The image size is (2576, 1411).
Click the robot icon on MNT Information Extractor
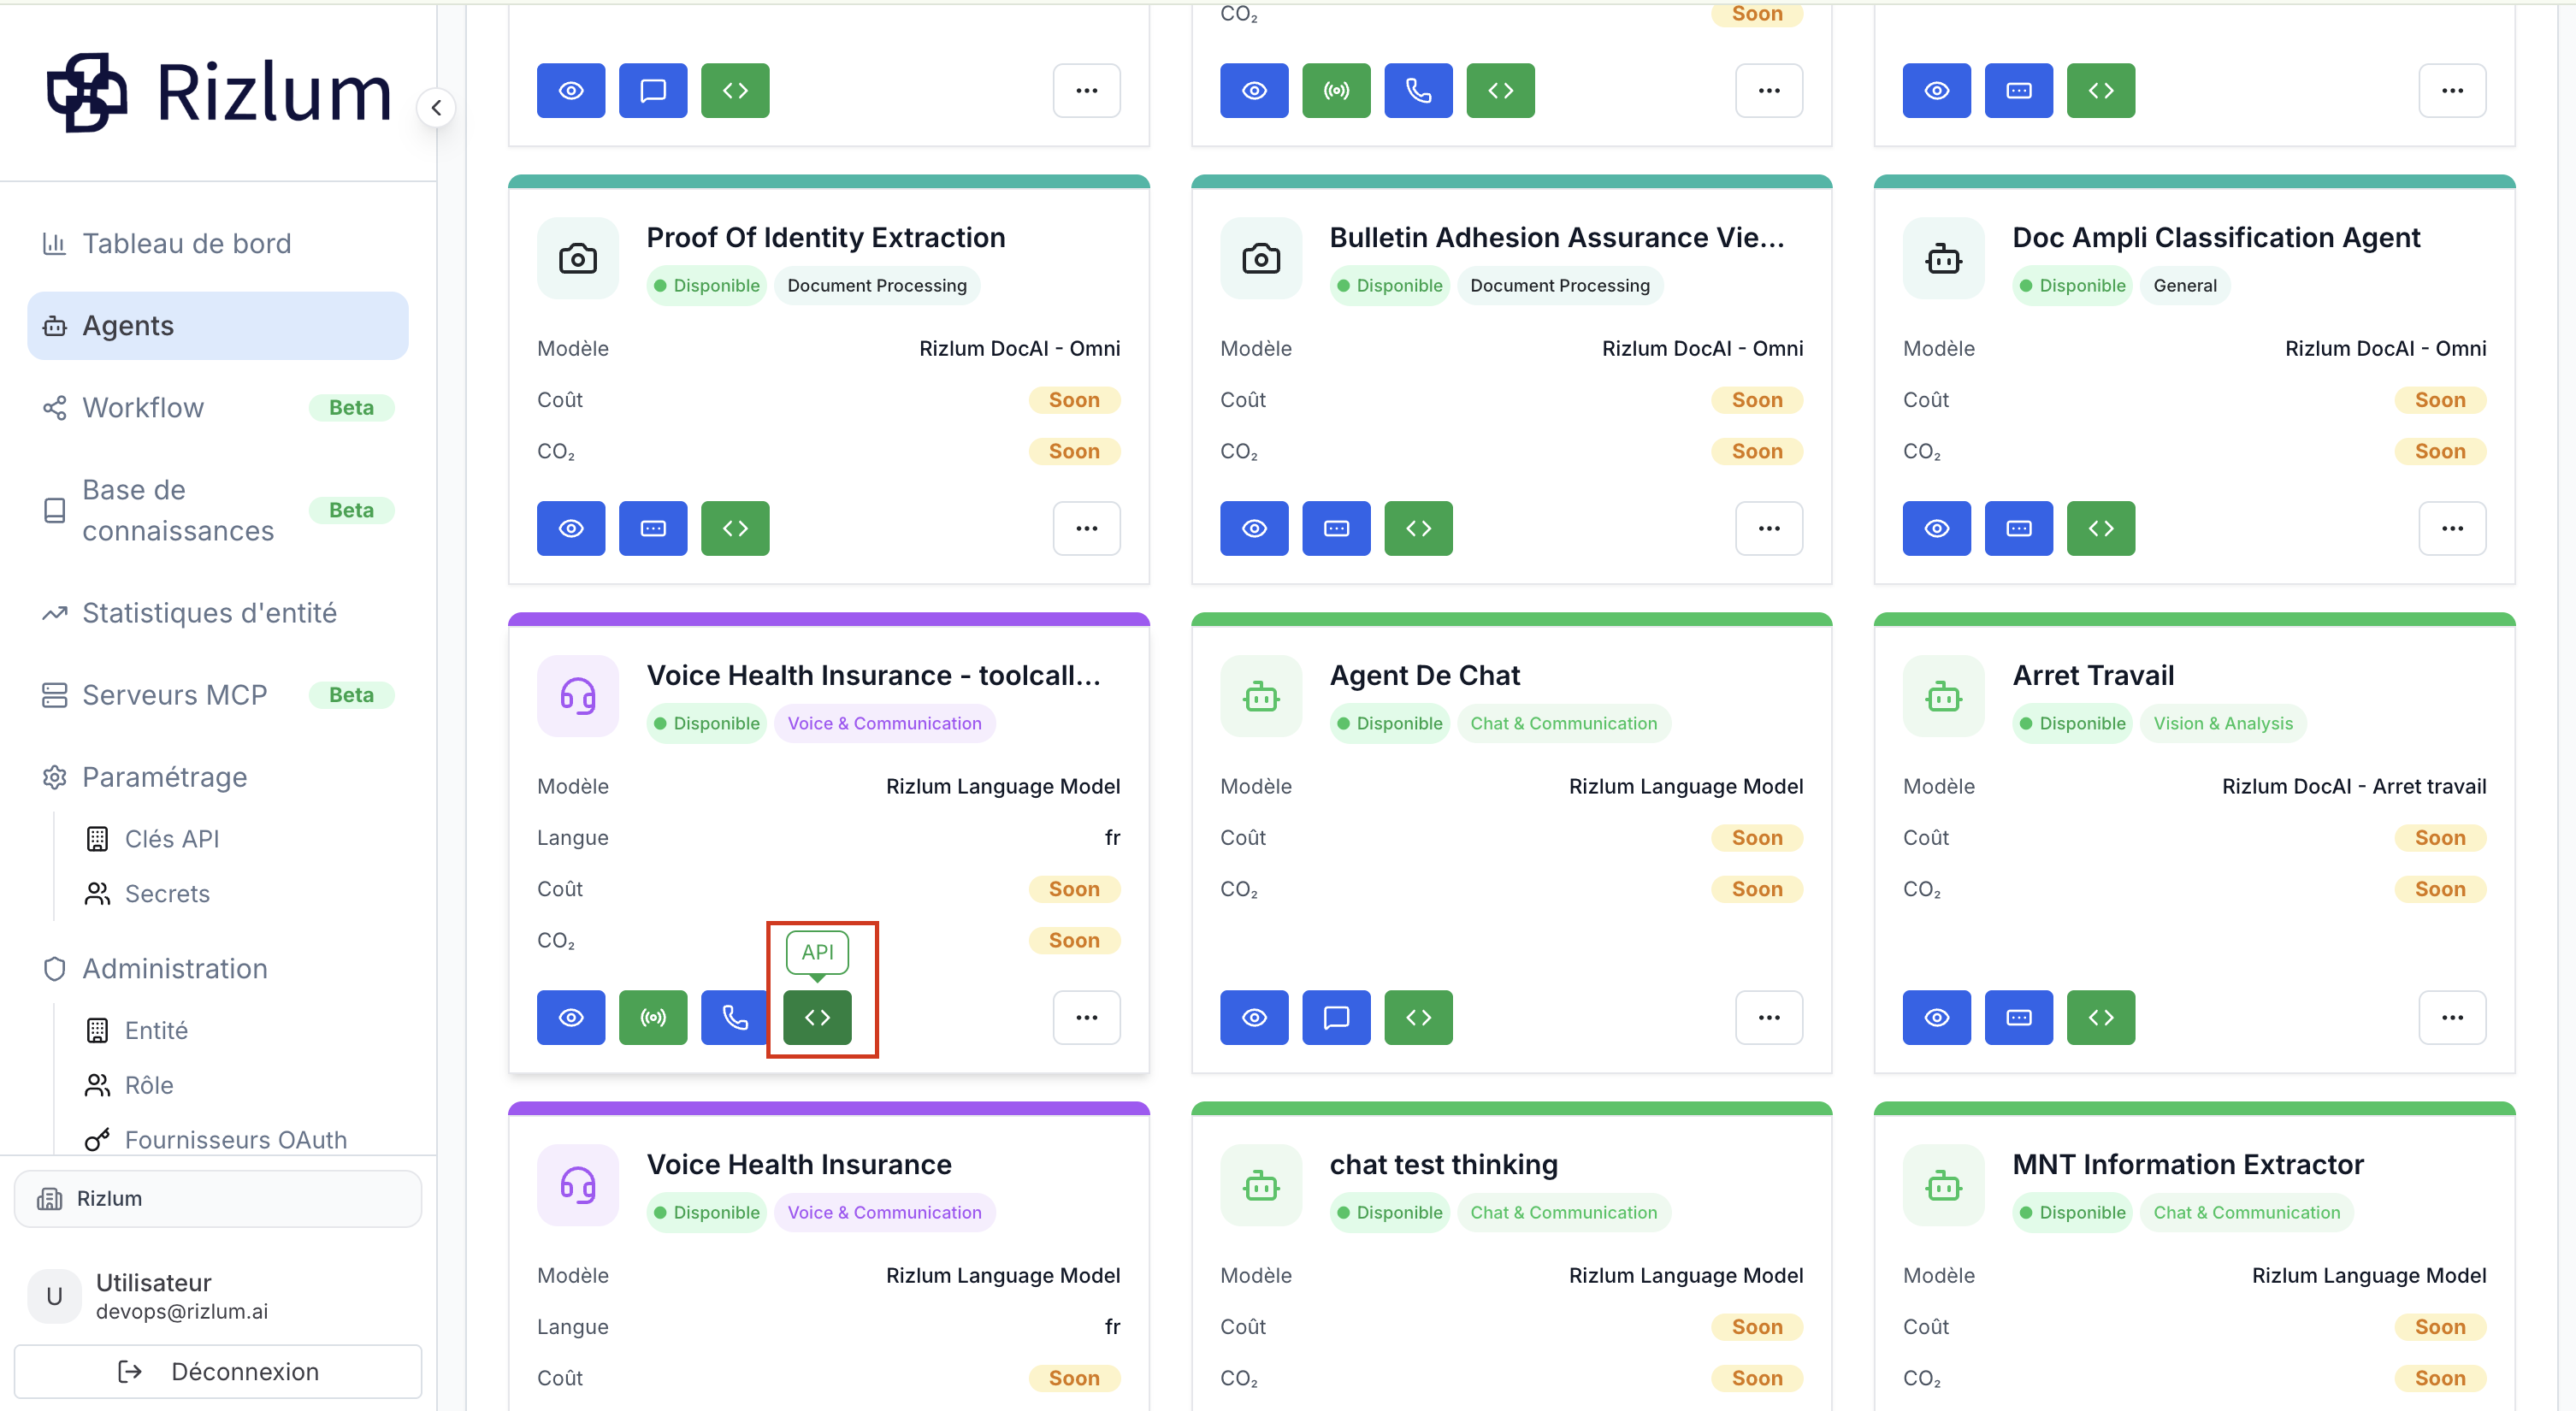coord(1944,1185)
